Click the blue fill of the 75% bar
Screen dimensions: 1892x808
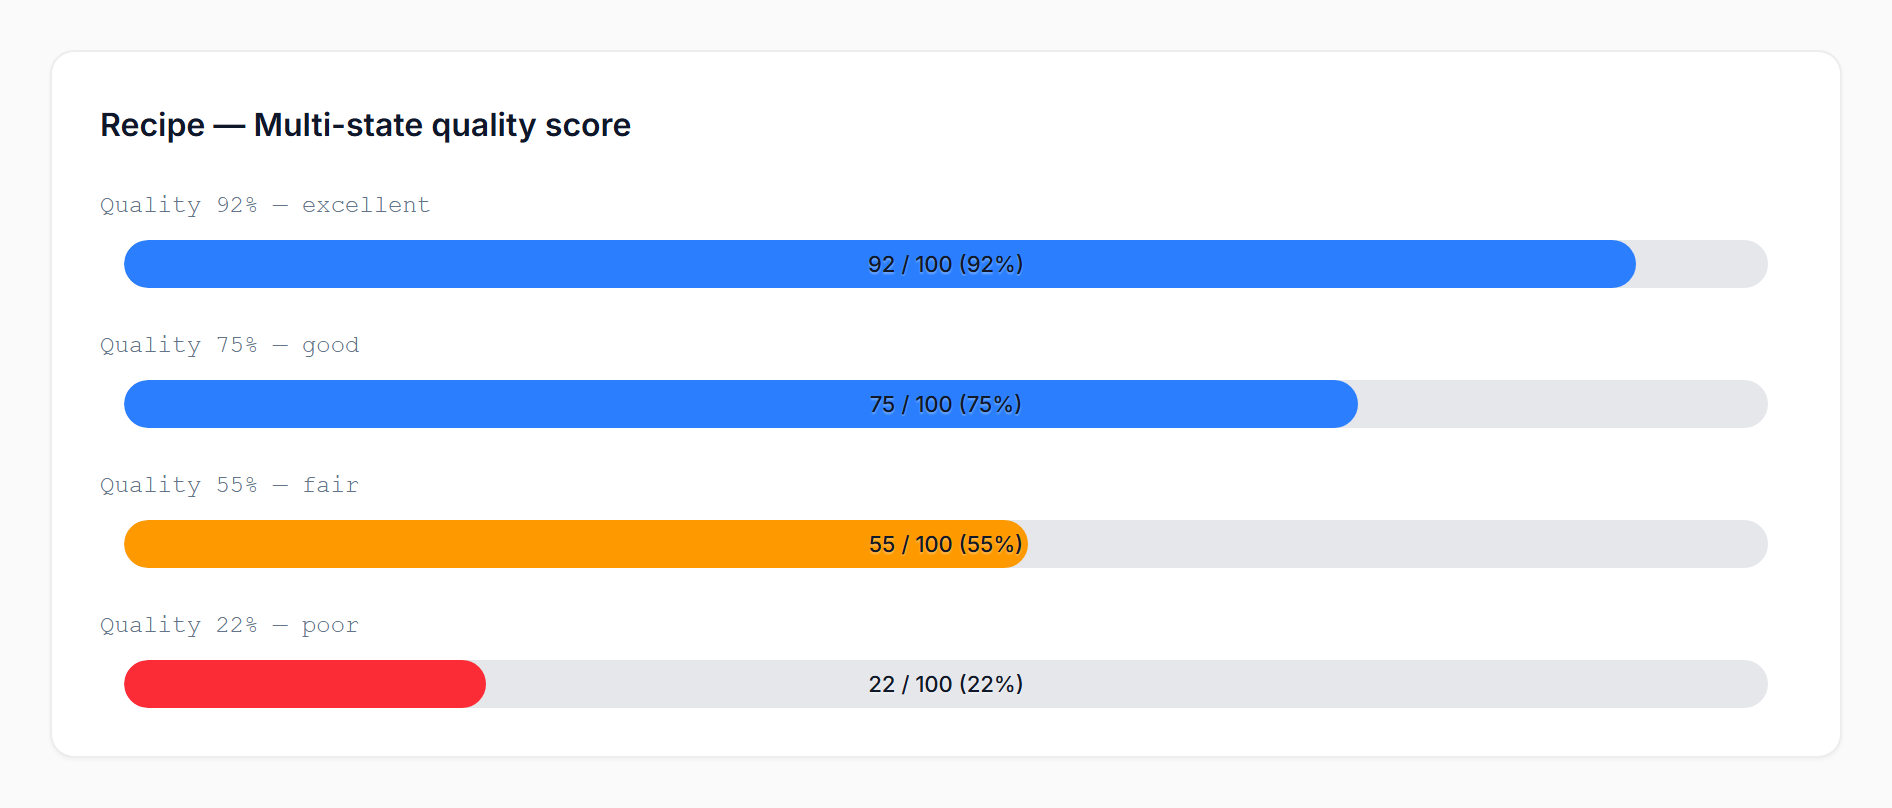[500, 404]
